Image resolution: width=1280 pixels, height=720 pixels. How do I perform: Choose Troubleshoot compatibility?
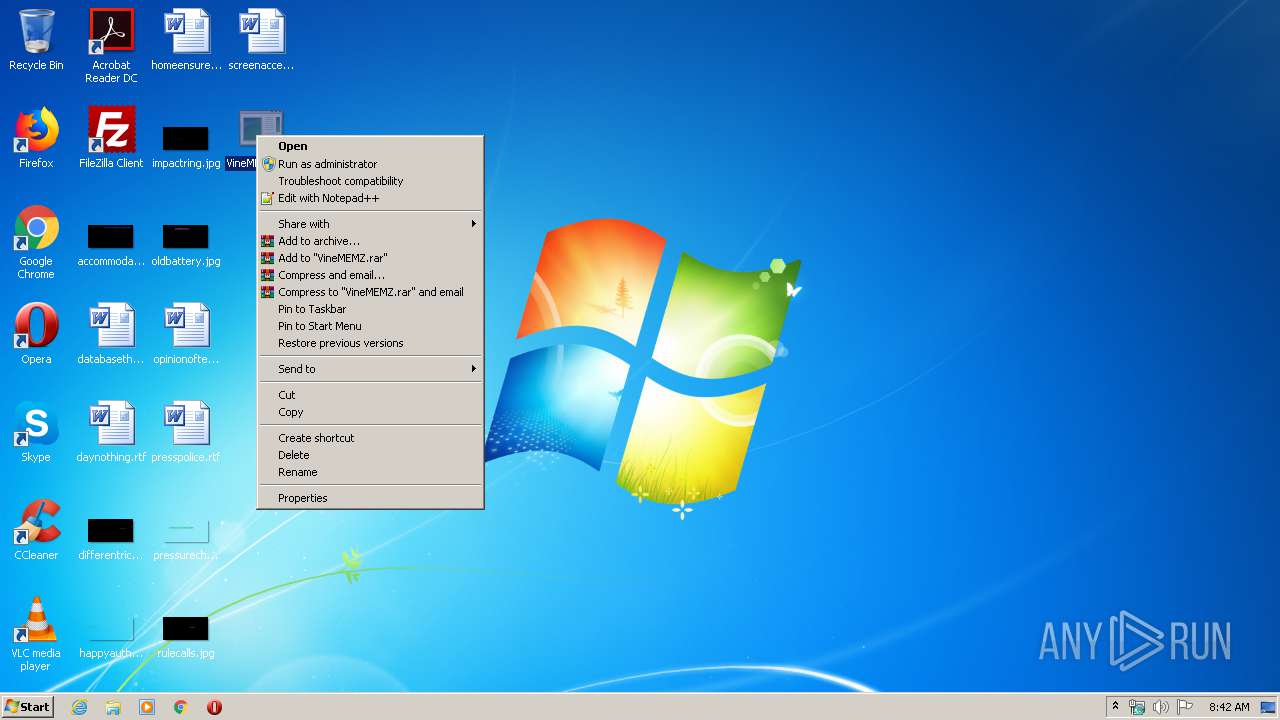[371, 181]
